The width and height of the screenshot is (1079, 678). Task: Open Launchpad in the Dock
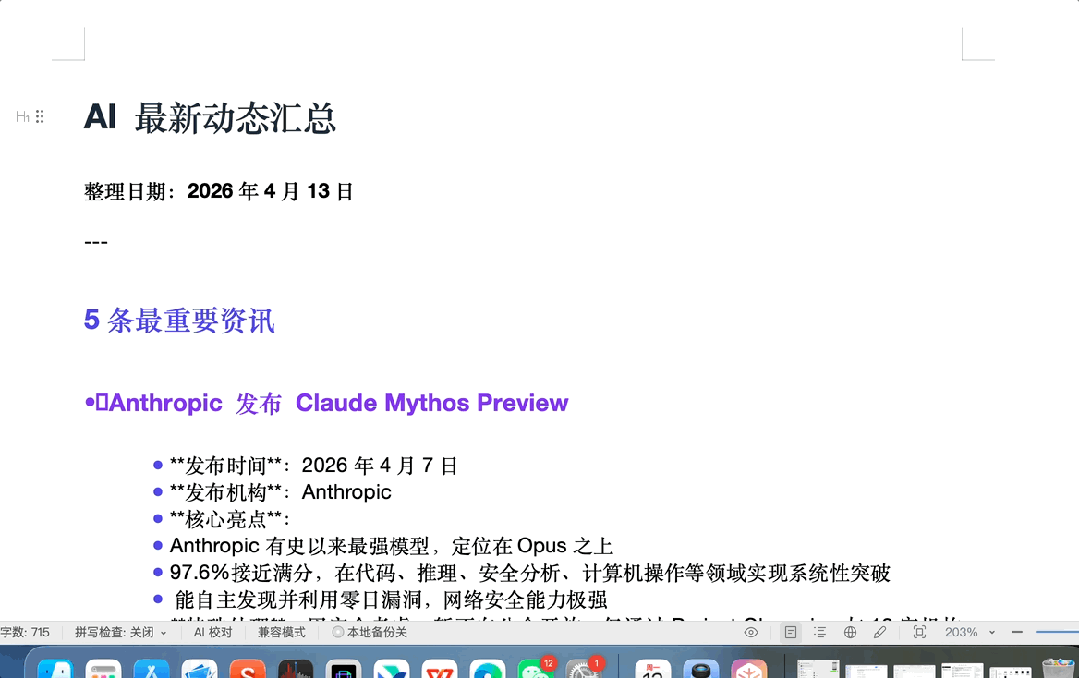click(x=103, y=670)
